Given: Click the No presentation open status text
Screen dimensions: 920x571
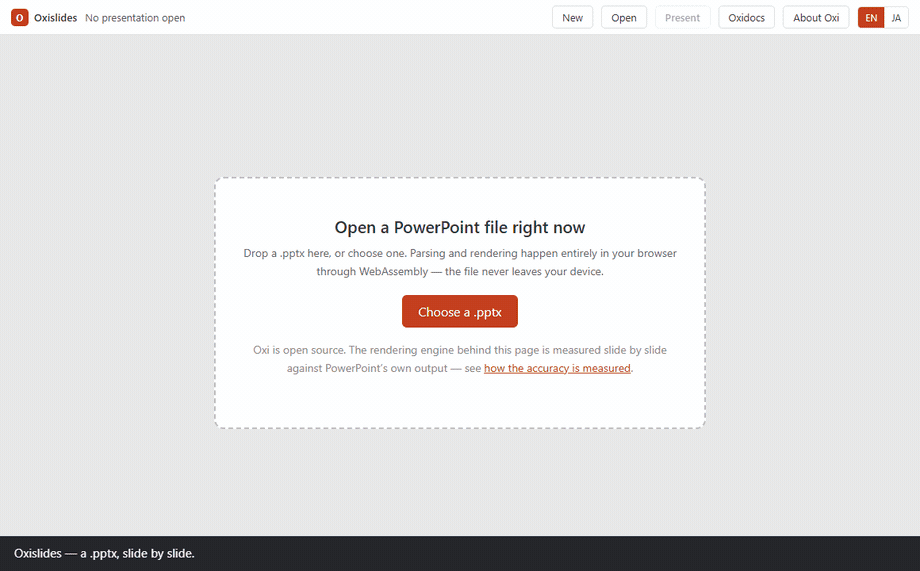Looking at the screenshot, I should pos(135,18).
